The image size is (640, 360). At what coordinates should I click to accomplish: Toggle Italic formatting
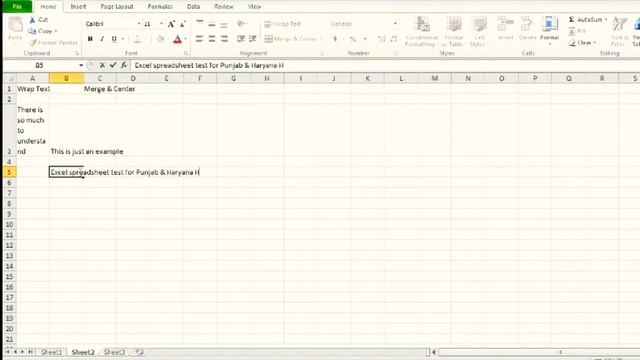point(102,39)
